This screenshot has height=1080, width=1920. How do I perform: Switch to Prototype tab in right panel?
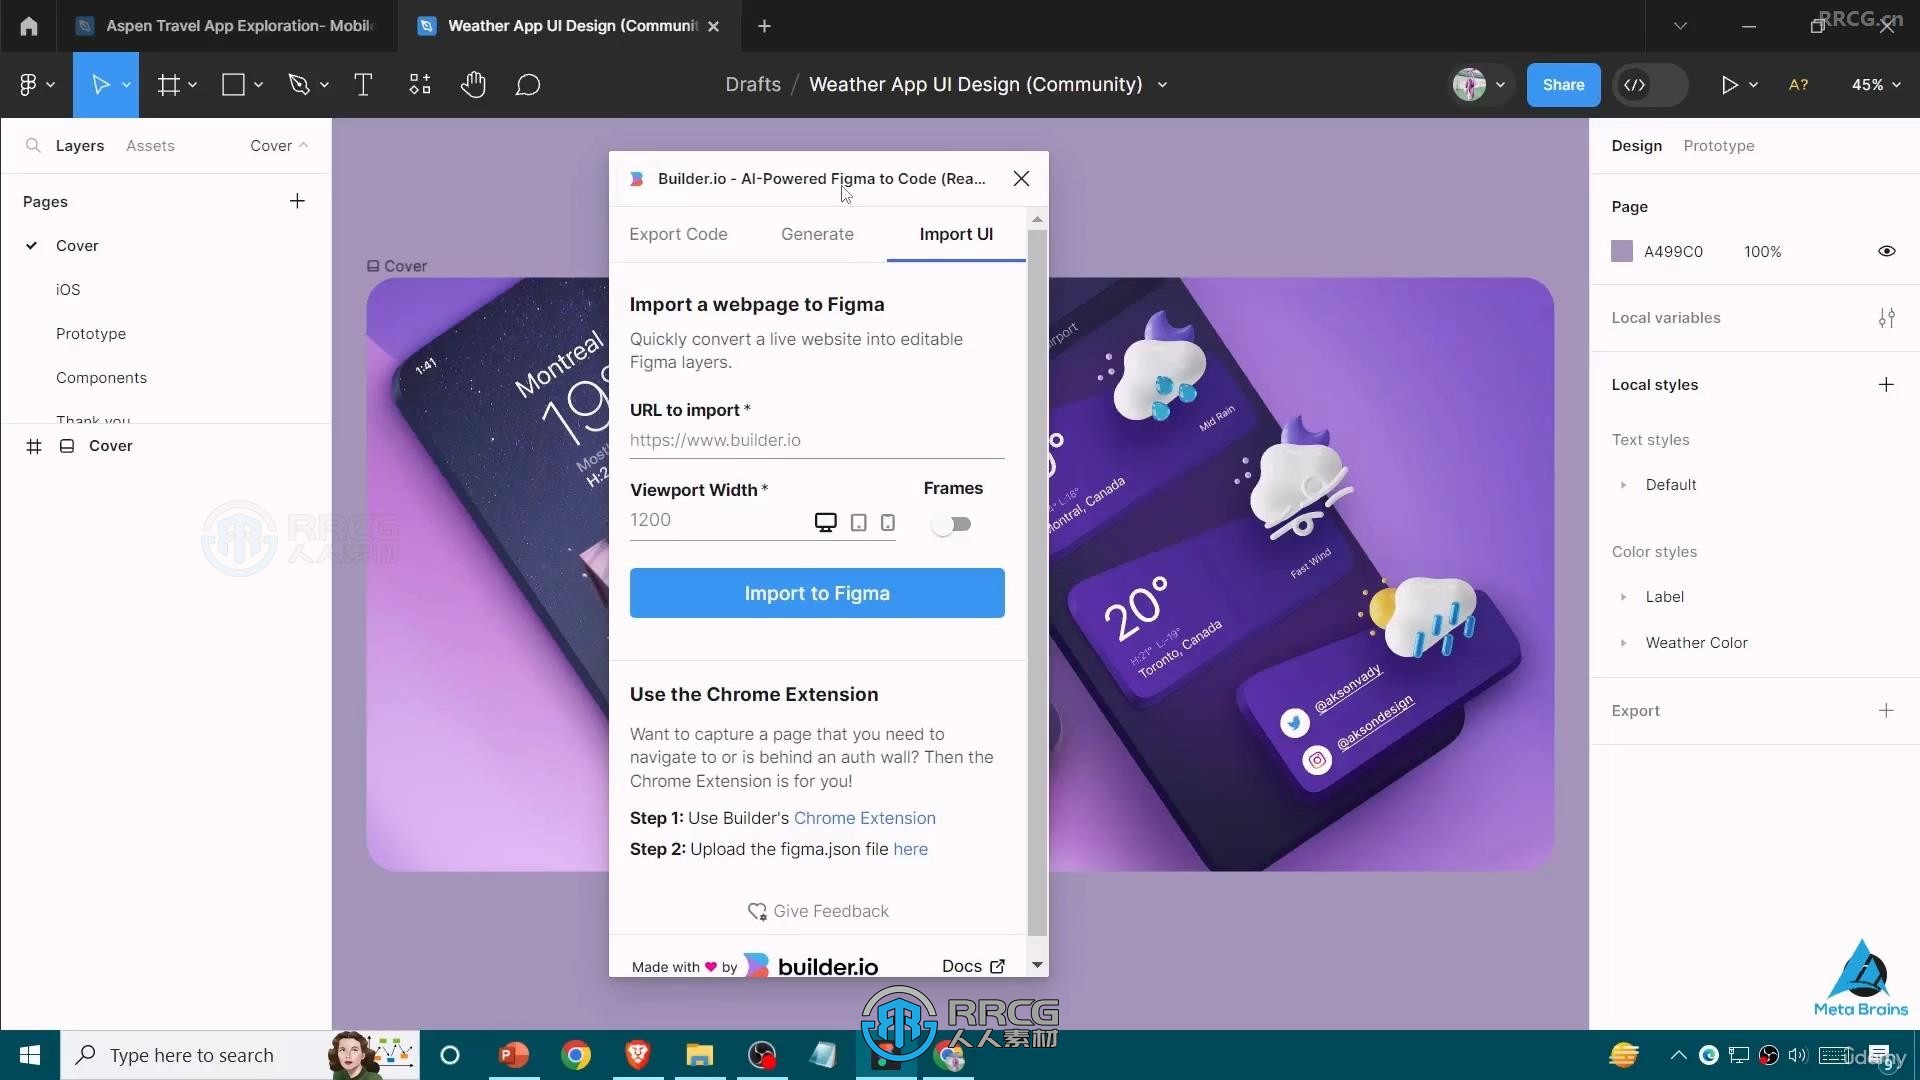point(1718,146)
